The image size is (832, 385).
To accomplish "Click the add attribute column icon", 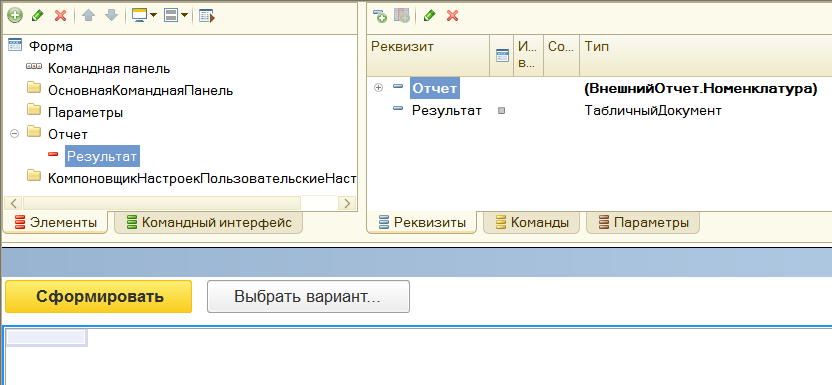I will (402, 16).
